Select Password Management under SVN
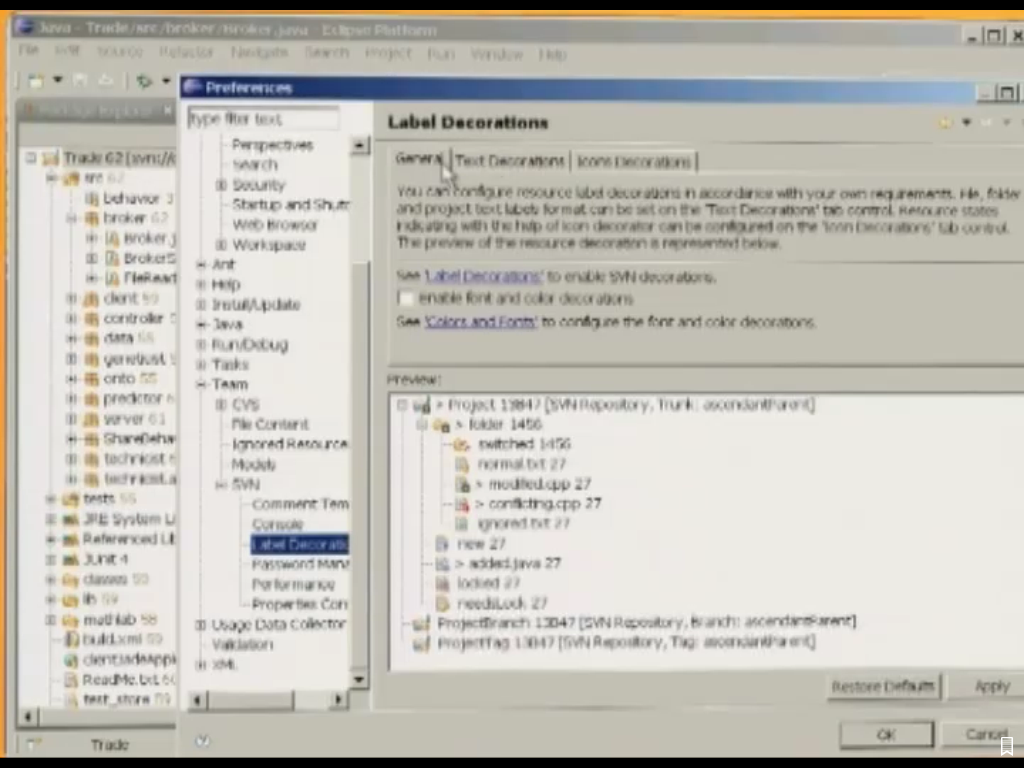 300,564
